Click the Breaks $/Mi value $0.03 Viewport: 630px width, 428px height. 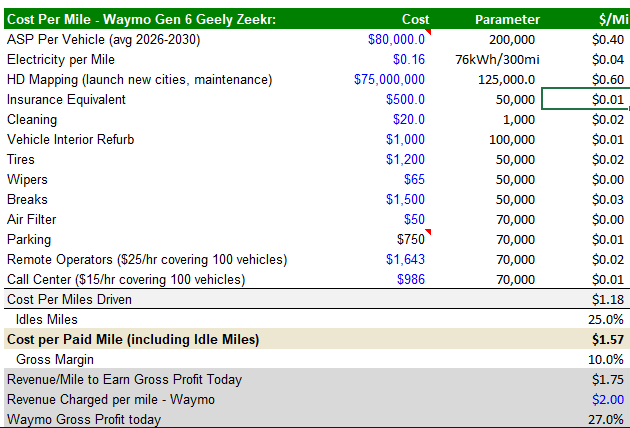(x=608, y=199)
